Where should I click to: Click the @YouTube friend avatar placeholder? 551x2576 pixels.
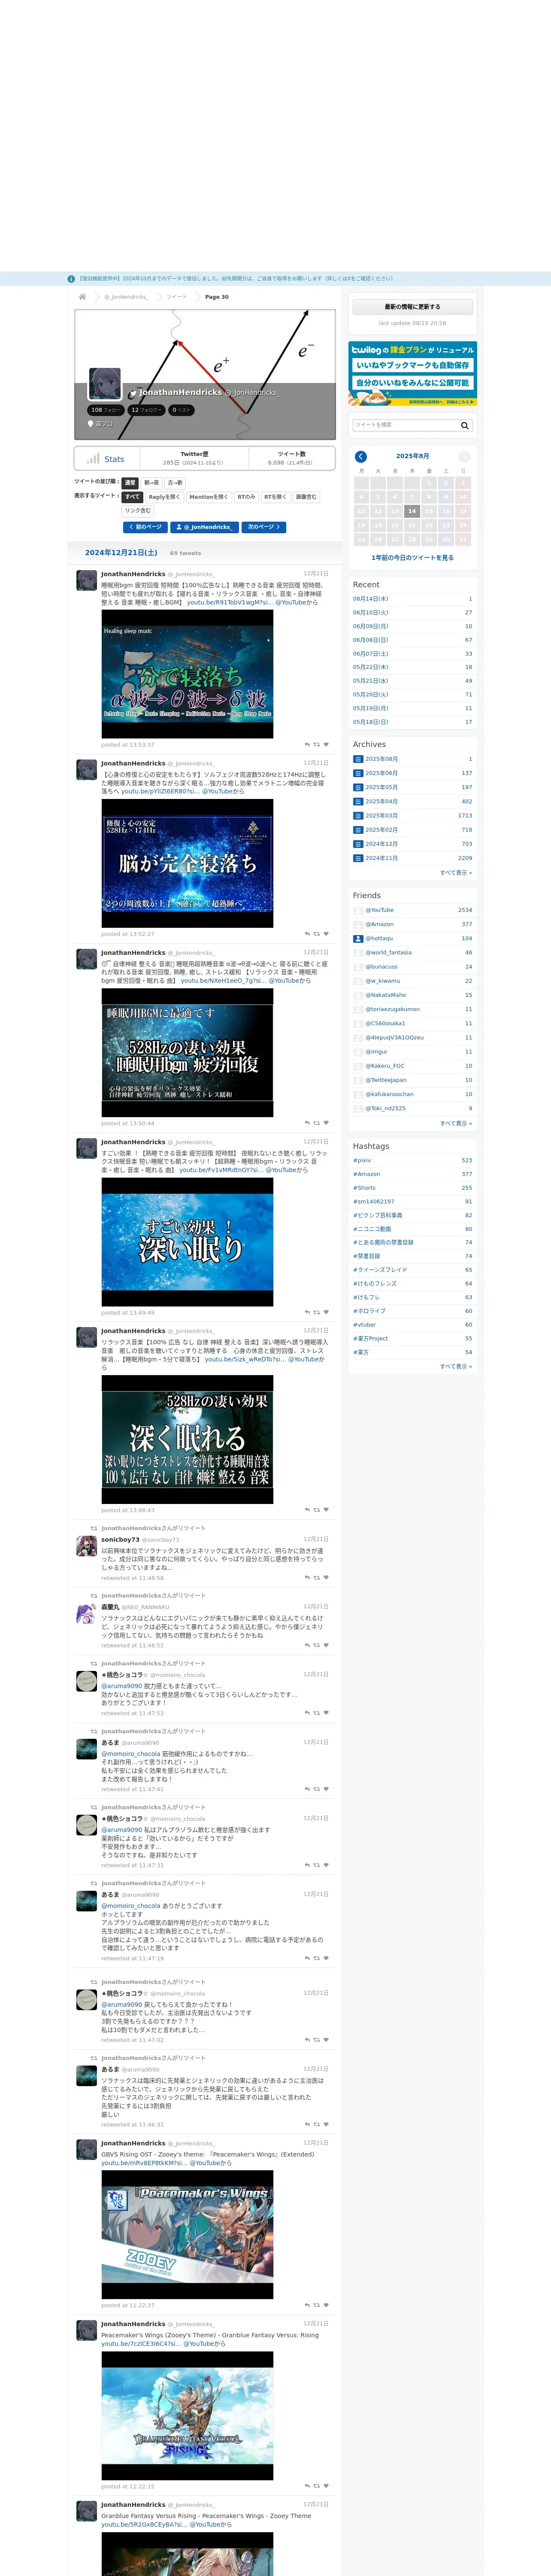(x=358, y=910)
